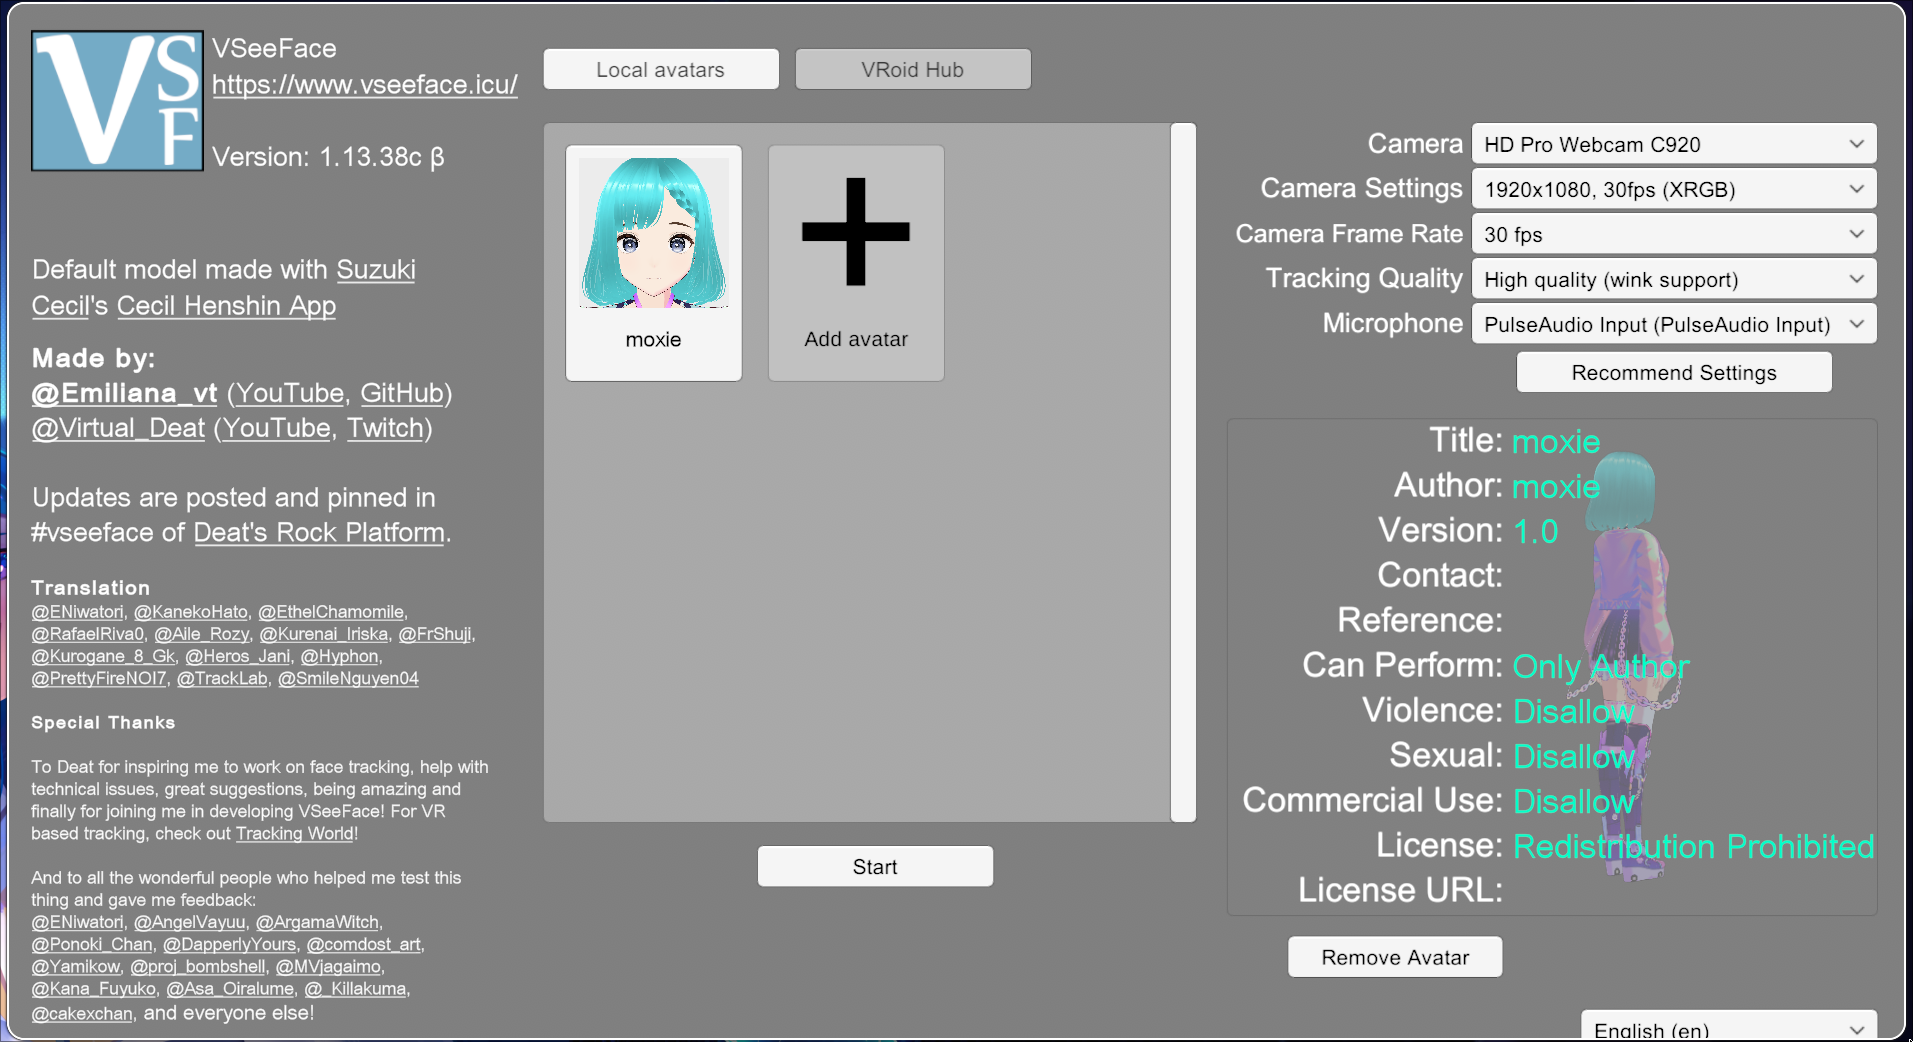Screen dimensions: 1913x1042
Task: Switch to the VRoid Hub tab
Action: click(913, 69)
